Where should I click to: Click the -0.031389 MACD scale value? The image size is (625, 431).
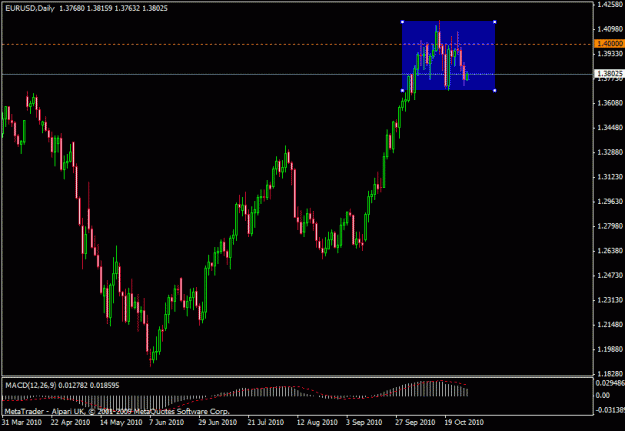pyautogui.click(x=610, y=410)
